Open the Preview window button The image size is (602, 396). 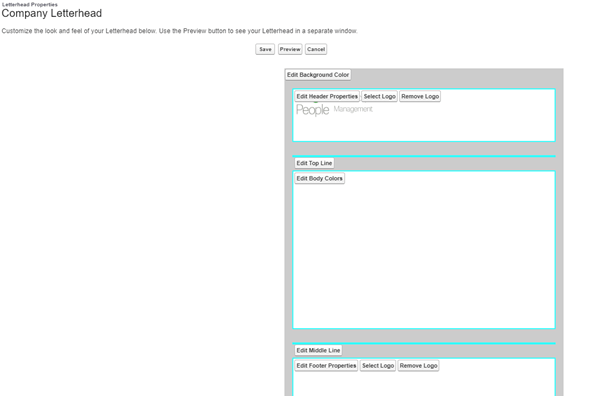pos(290,49)
